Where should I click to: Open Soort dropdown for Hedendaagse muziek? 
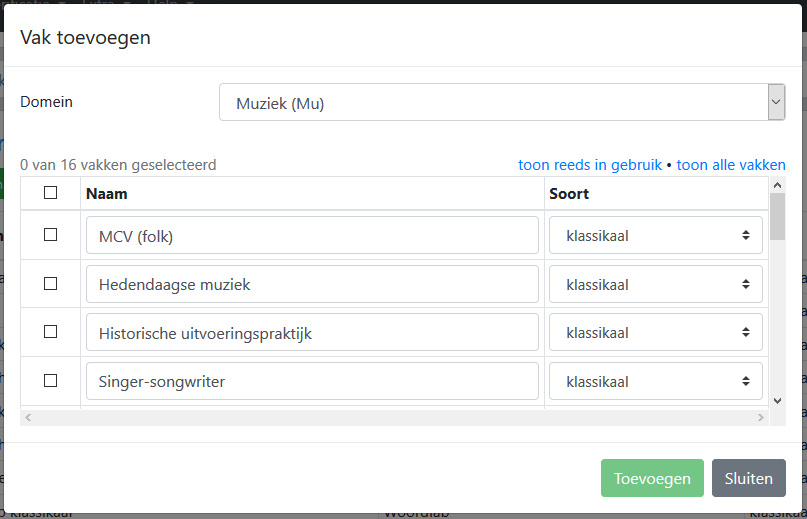click(x=656, y=284)
